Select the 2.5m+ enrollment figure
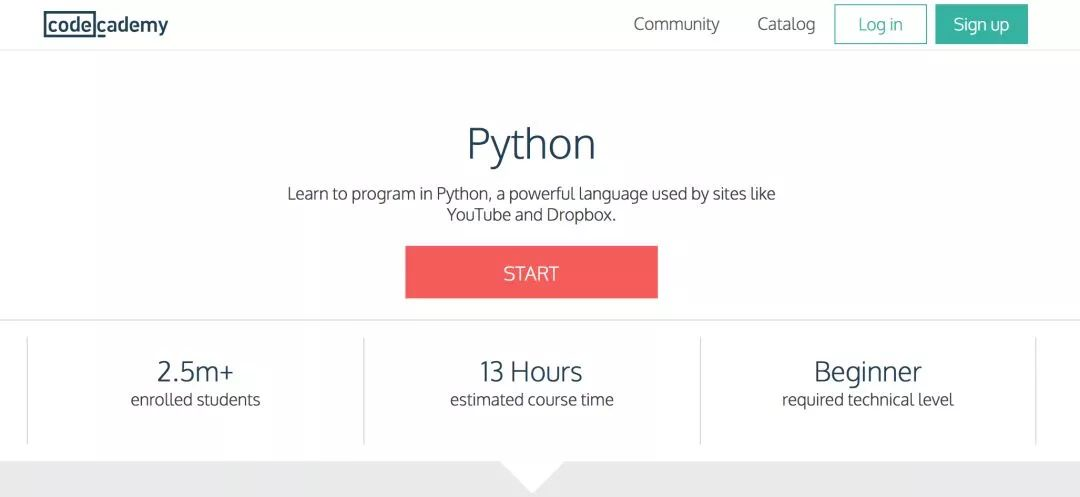 pos(195,372)
